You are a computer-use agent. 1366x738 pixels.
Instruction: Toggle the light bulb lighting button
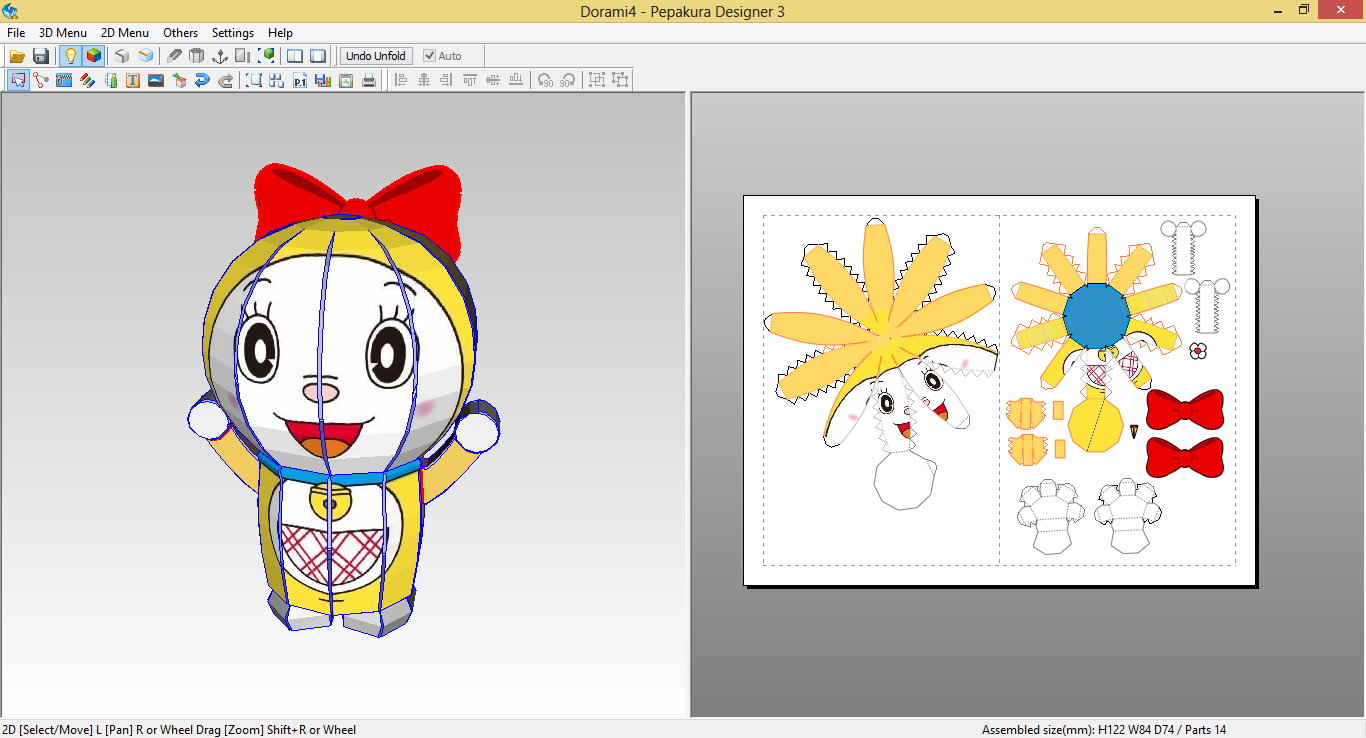(70, 56)
